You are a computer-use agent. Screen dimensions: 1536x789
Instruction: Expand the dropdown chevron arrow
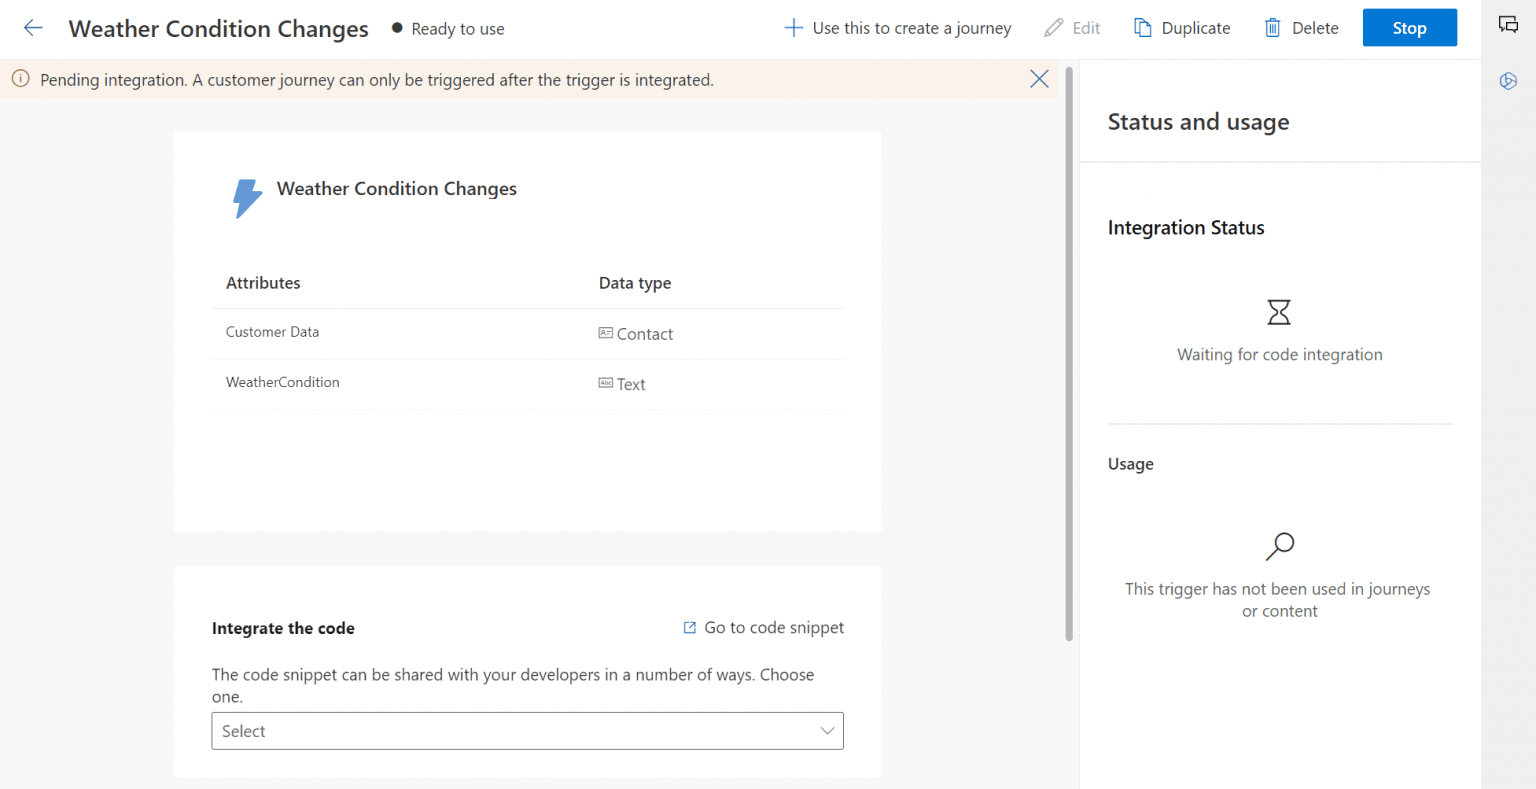point(827,731)
